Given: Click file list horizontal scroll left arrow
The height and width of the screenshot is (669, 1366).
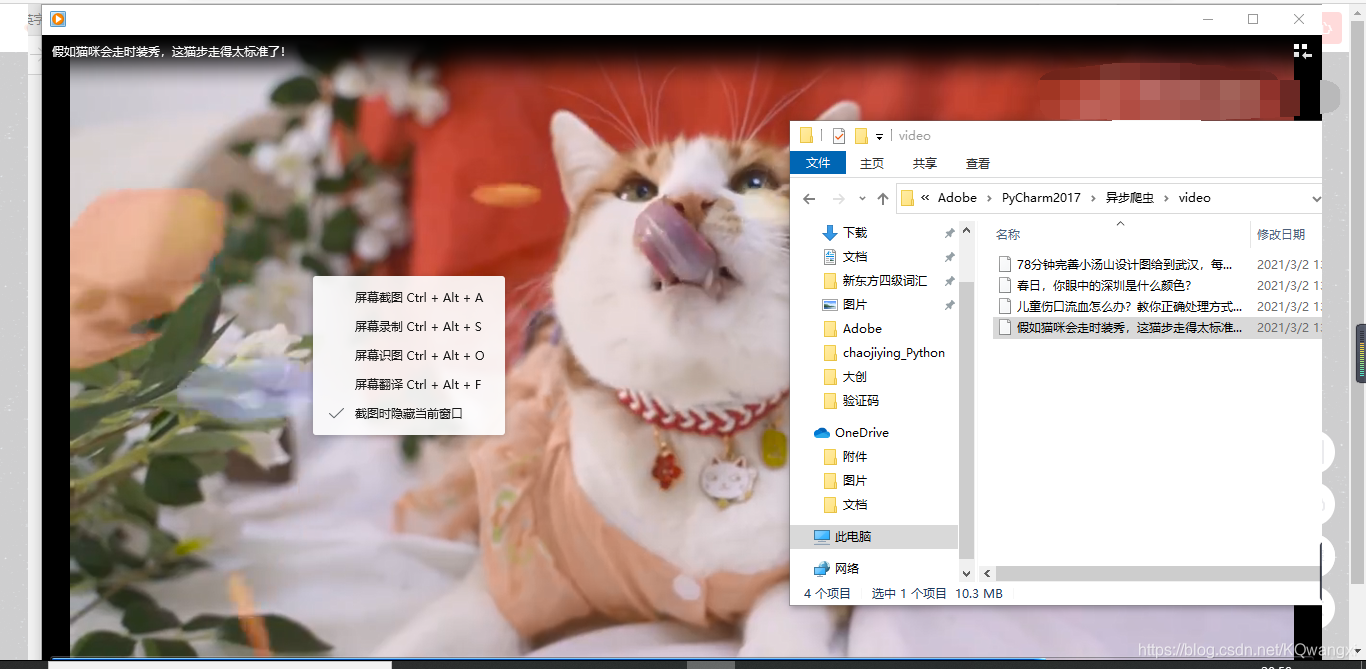Looking at the screenshot, I should [x=987, y=574].
